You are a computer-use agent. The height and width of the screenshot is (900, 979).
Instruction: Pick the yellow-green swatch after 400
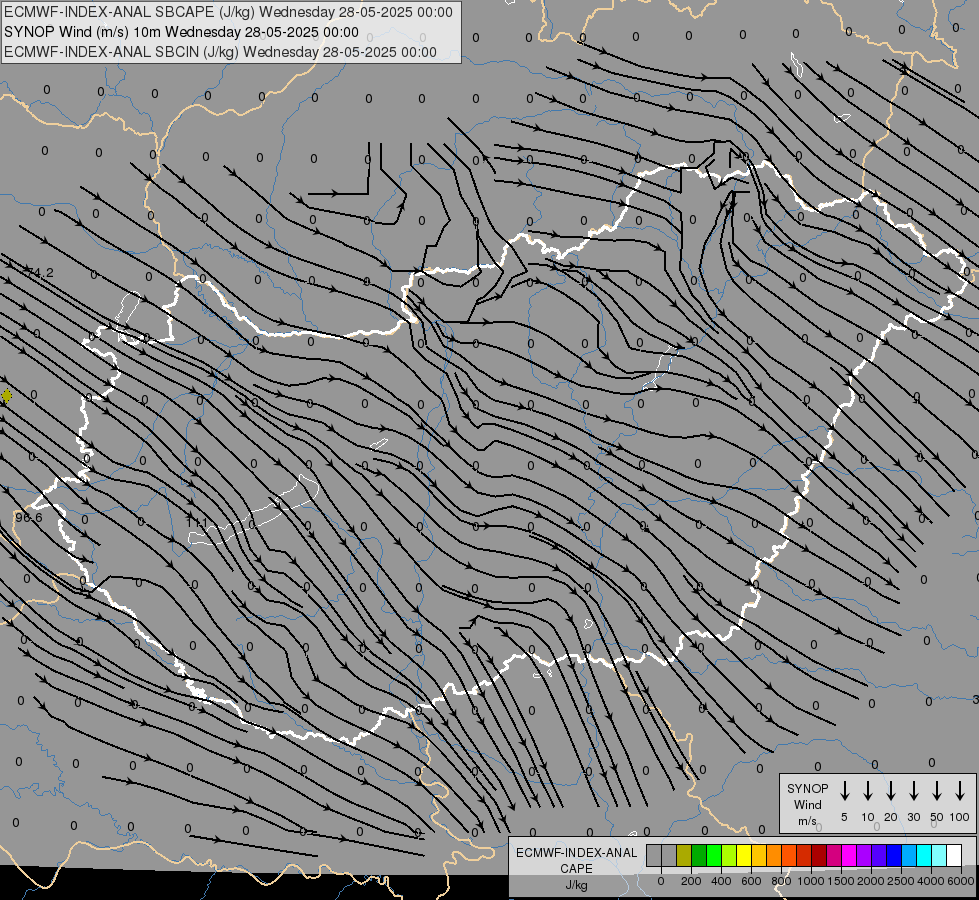point(729,855)
